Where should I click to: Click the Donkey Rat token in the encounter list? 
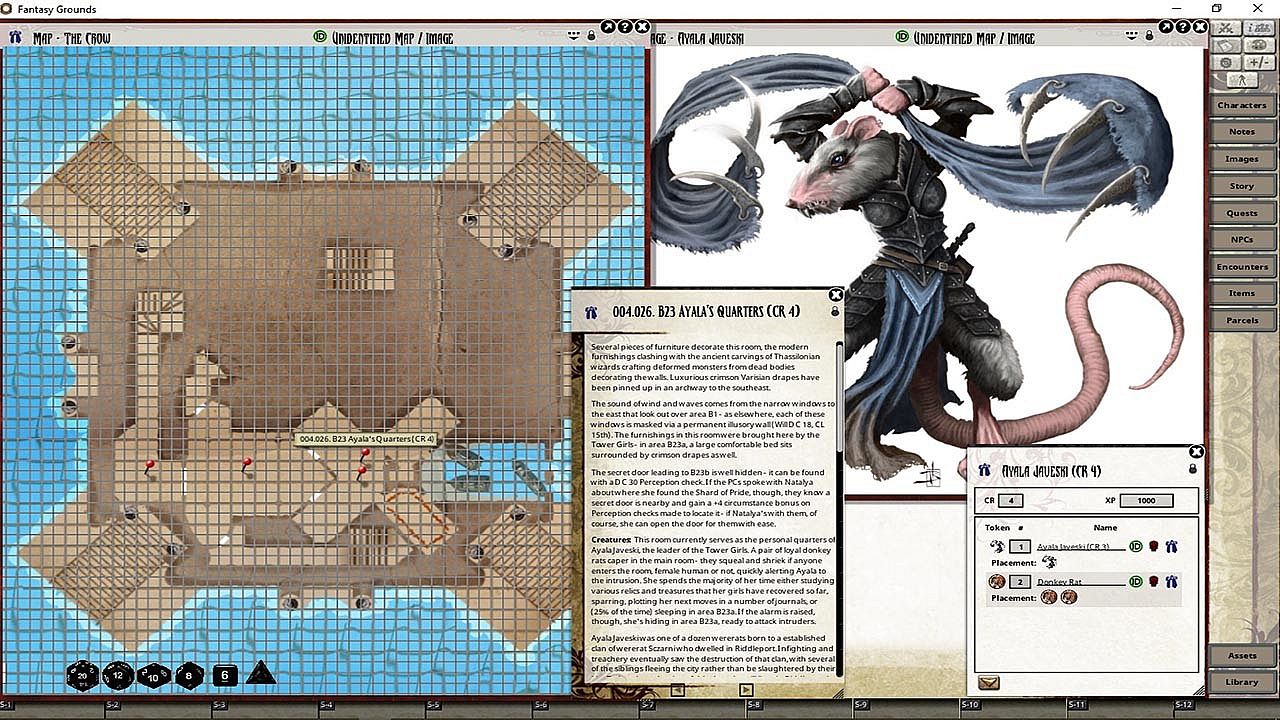tap(997, 582)
